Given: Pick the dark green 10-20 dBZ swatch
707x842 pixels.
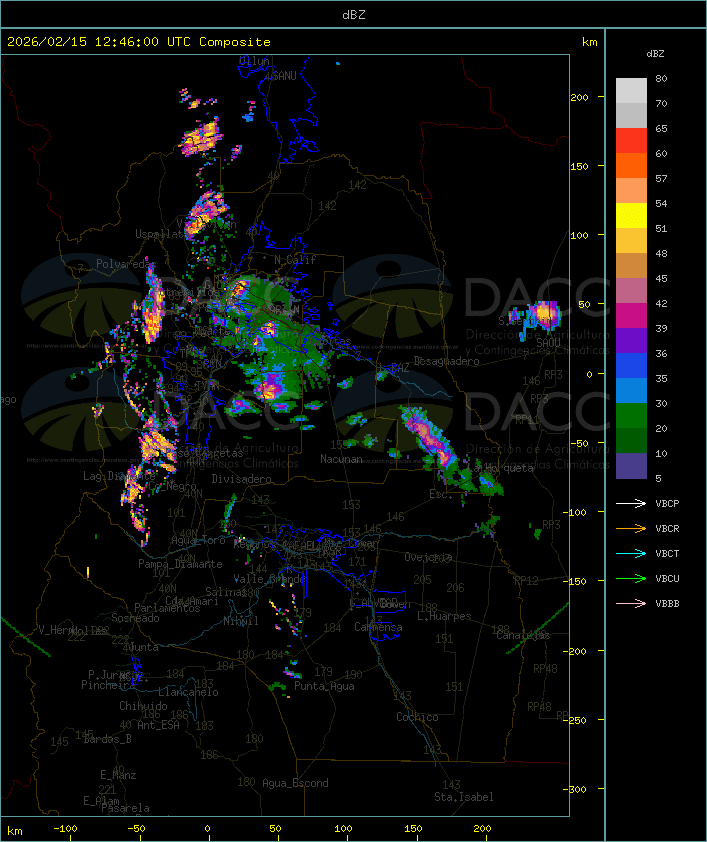Looking at the screenshot, I should pyautogui.click(x=631, y=440).
